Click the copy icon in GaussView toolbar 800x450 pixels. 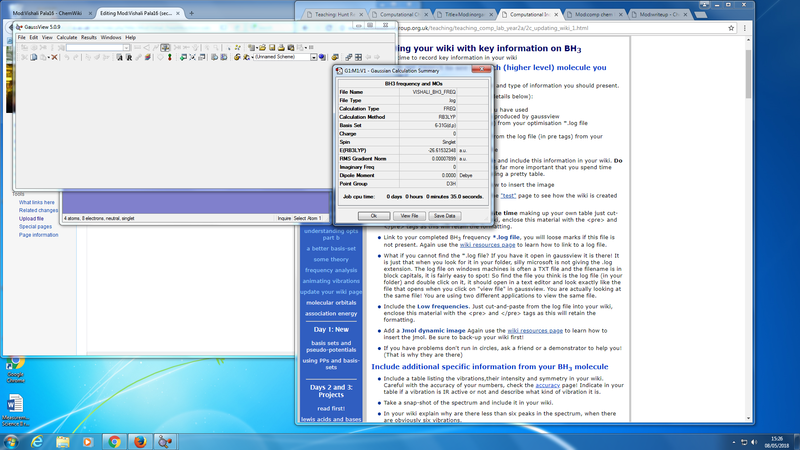(x=33, y=57)
